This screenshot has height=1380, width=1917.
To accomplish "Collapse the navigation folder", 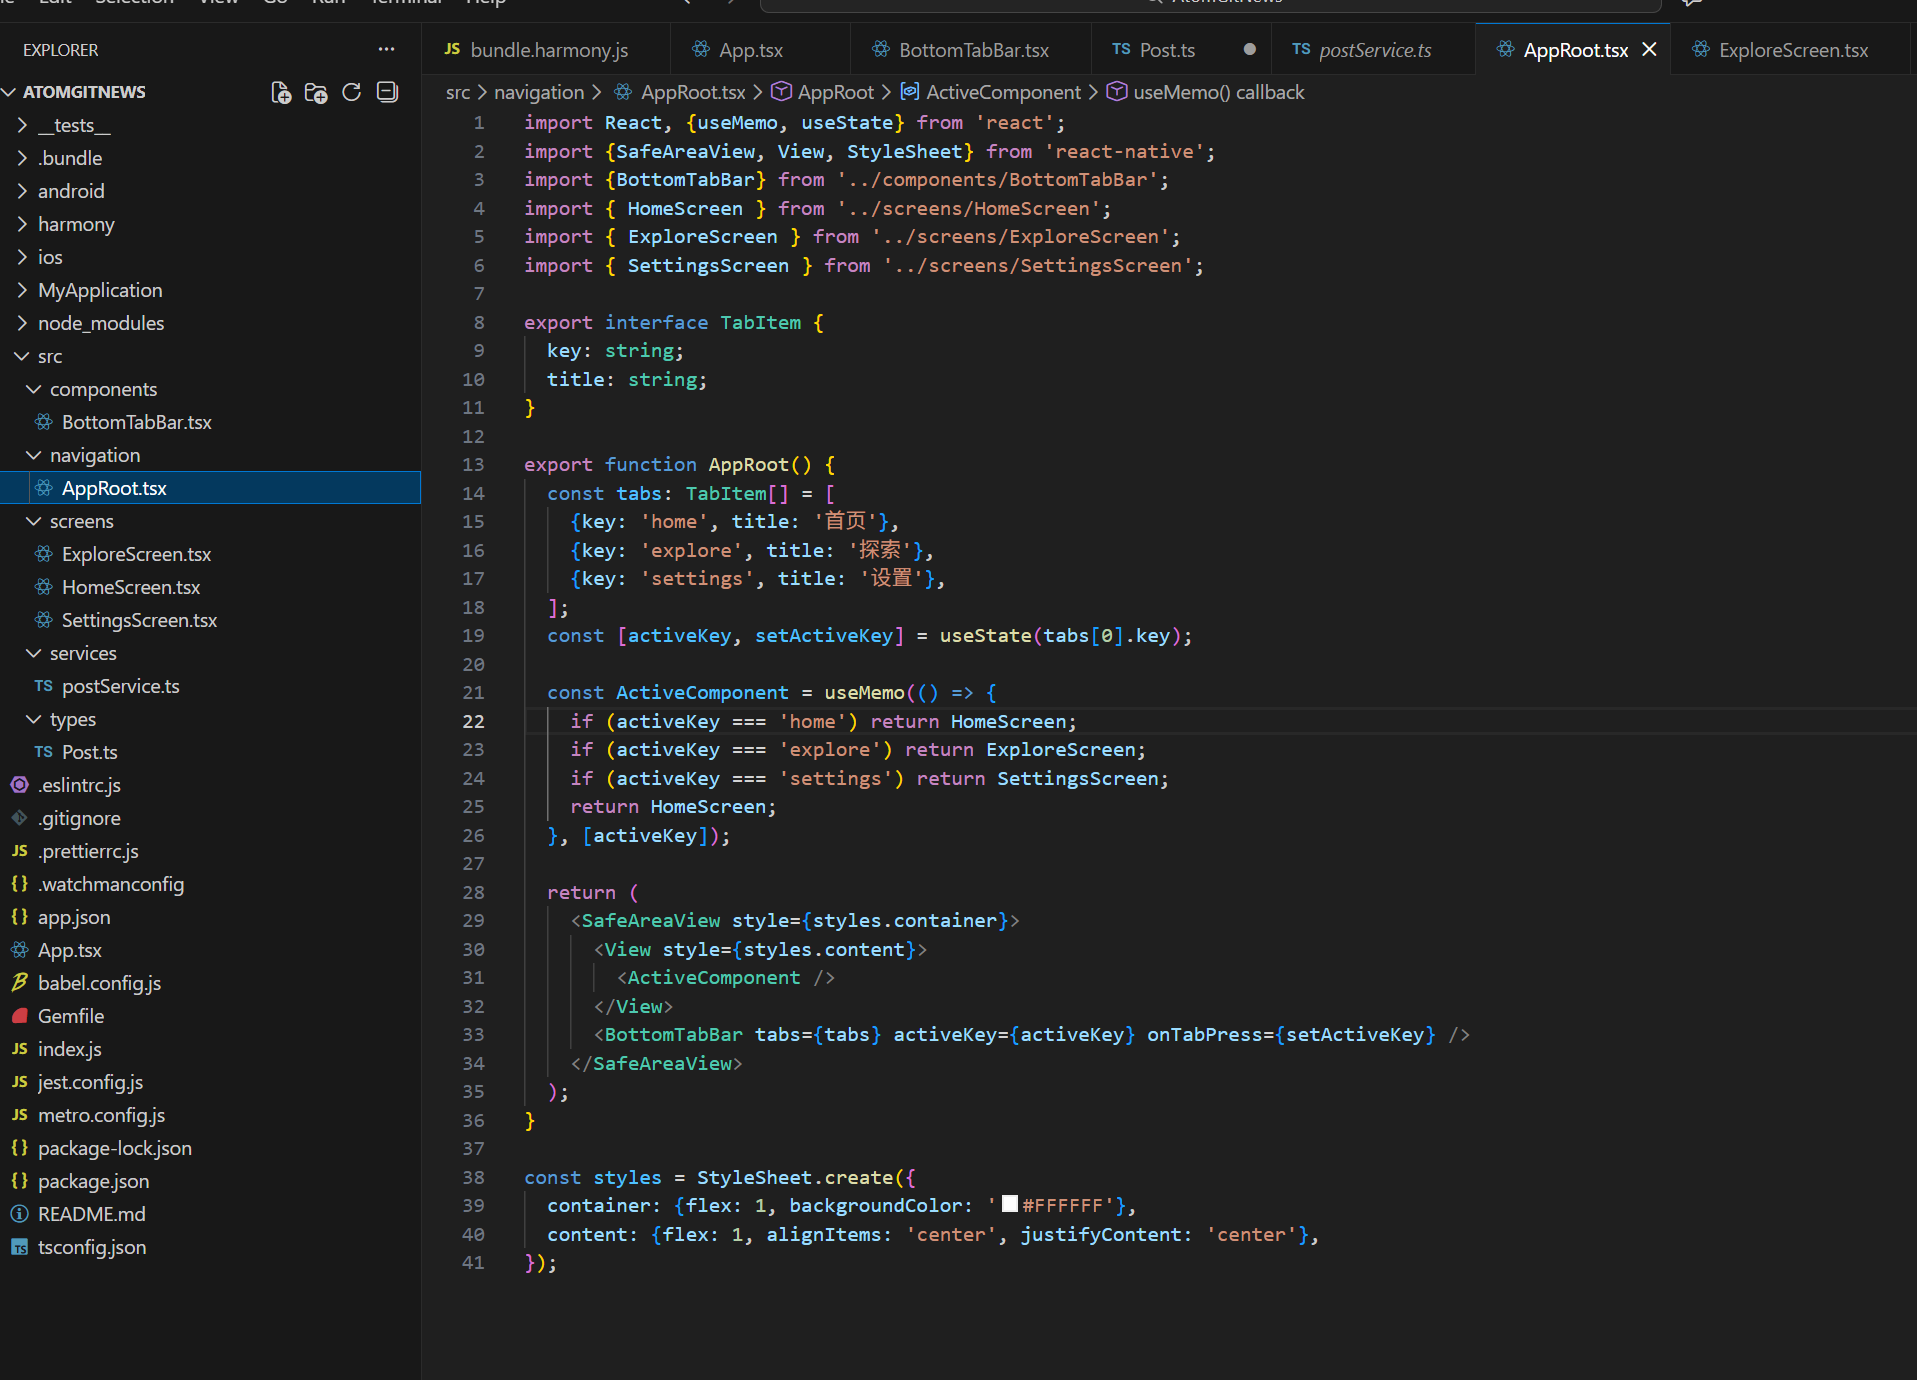I will point(34,455).
